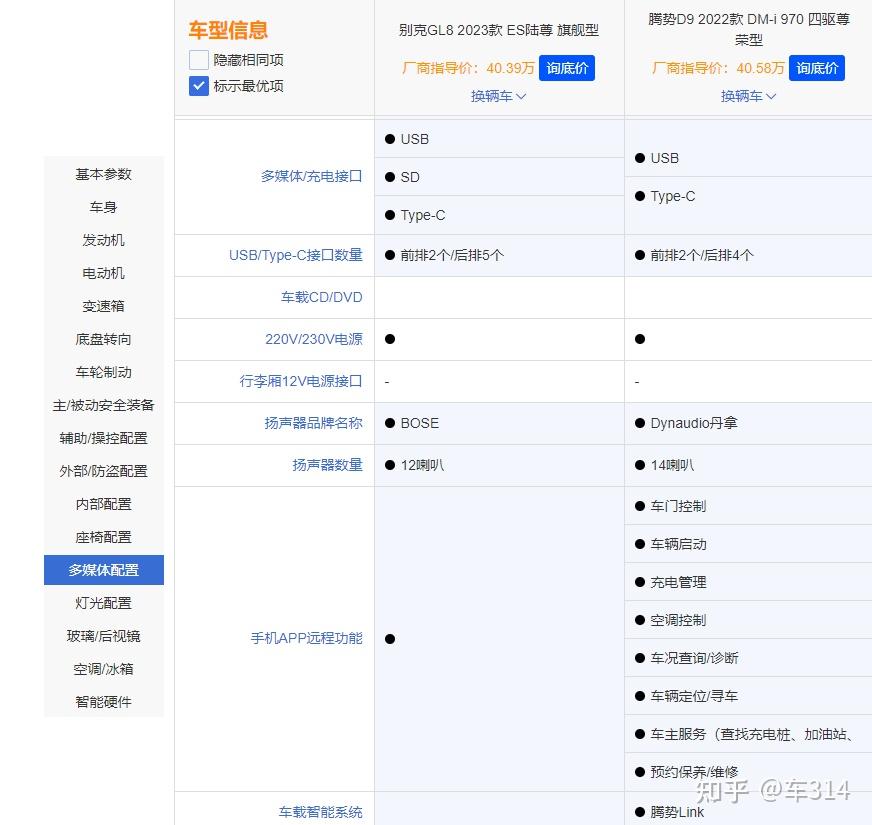Open the 空调/冰箱 section
Image resolution: width=872 pixels, height=825 pixels.
(102, 669)
